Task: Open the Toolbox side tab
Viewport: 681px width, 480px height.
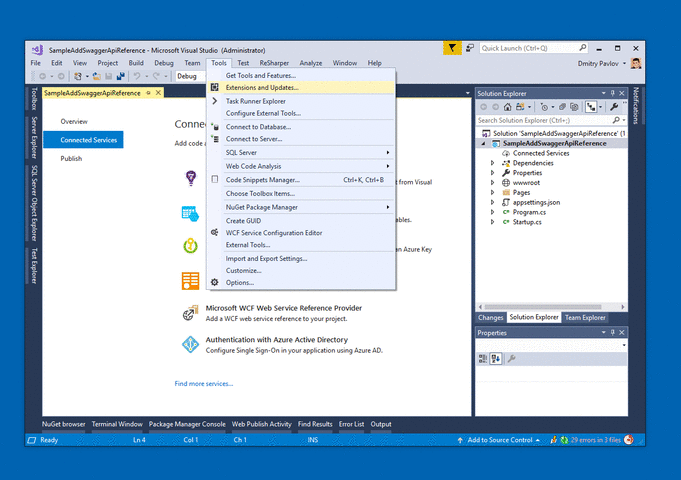Action: point(34,99)
